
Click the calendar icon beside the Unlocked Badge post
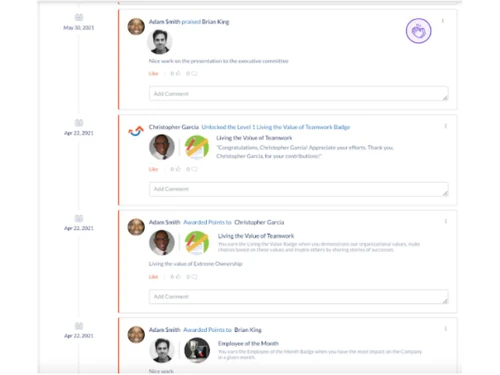[x=79, y=123]
